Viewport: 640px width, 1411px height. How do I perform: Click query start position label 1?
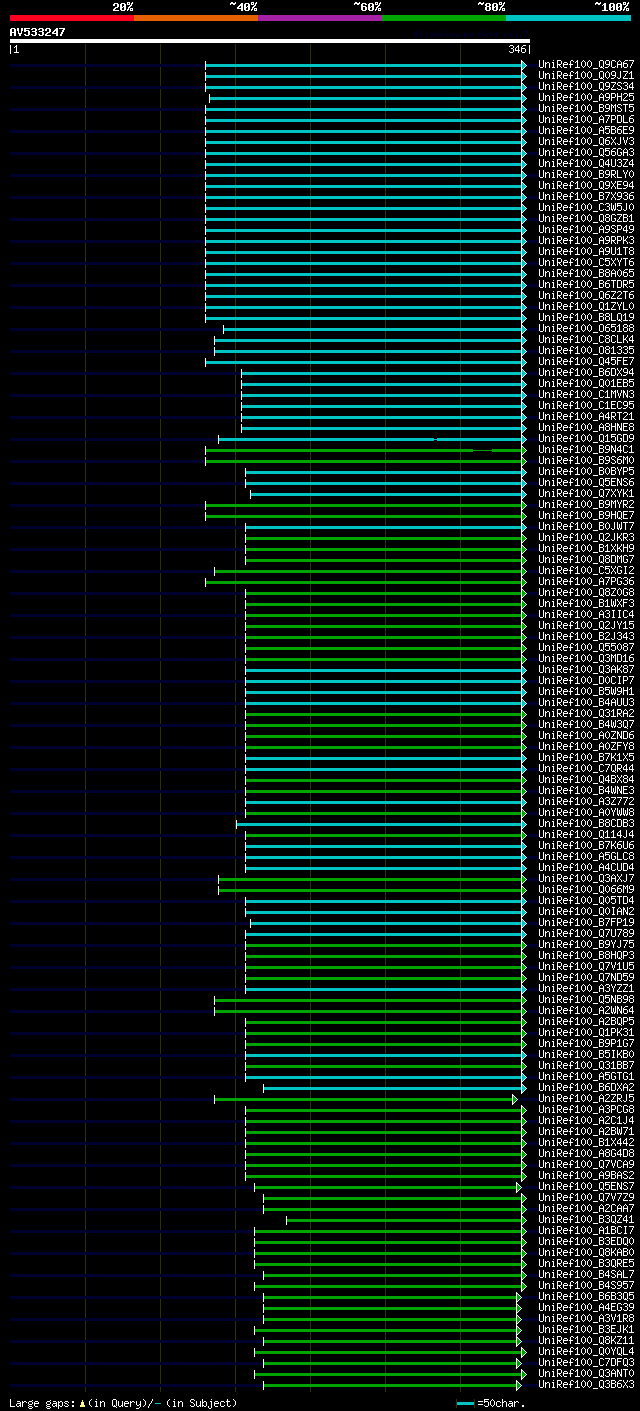pos(16,49)
